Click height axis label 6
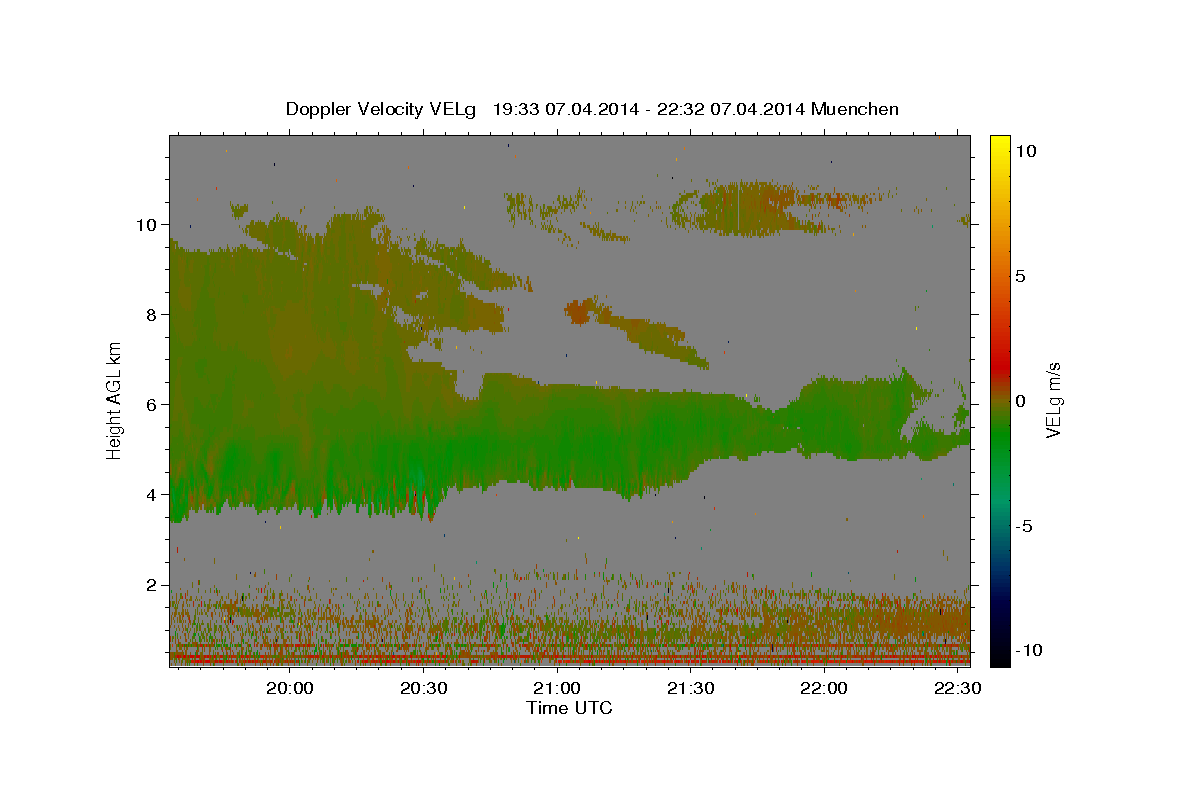Screen dimensions: 1200x800 151,405
